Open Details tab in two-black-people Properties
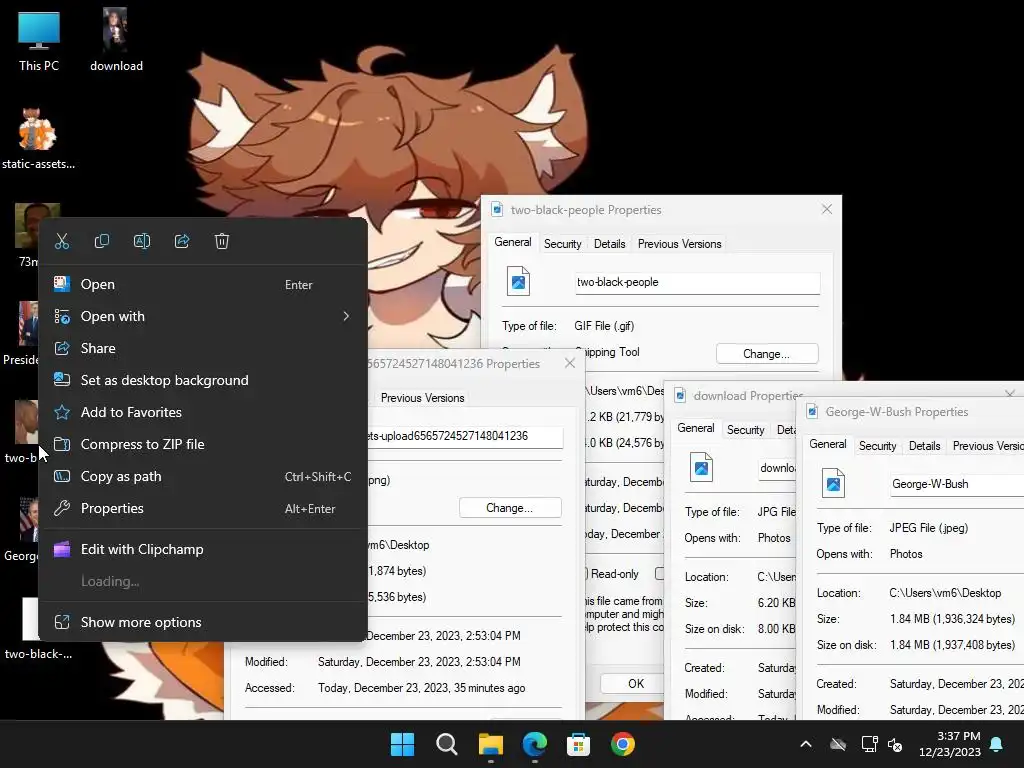1024x768 pixels. (x=609, y=244)
